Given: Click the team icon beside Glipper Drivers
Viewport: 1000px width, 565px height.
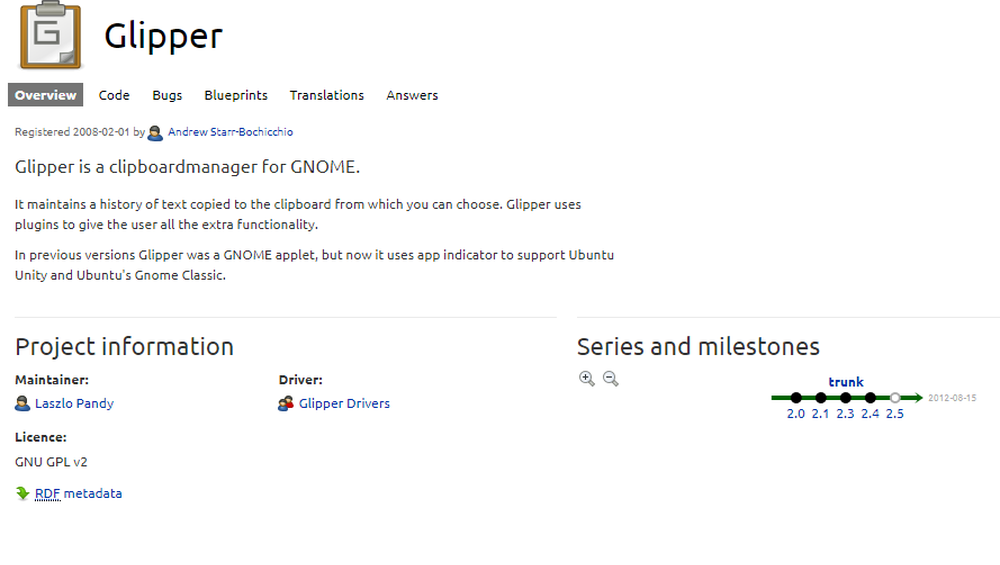Looking at the screenshot, I should pos(286,404).
